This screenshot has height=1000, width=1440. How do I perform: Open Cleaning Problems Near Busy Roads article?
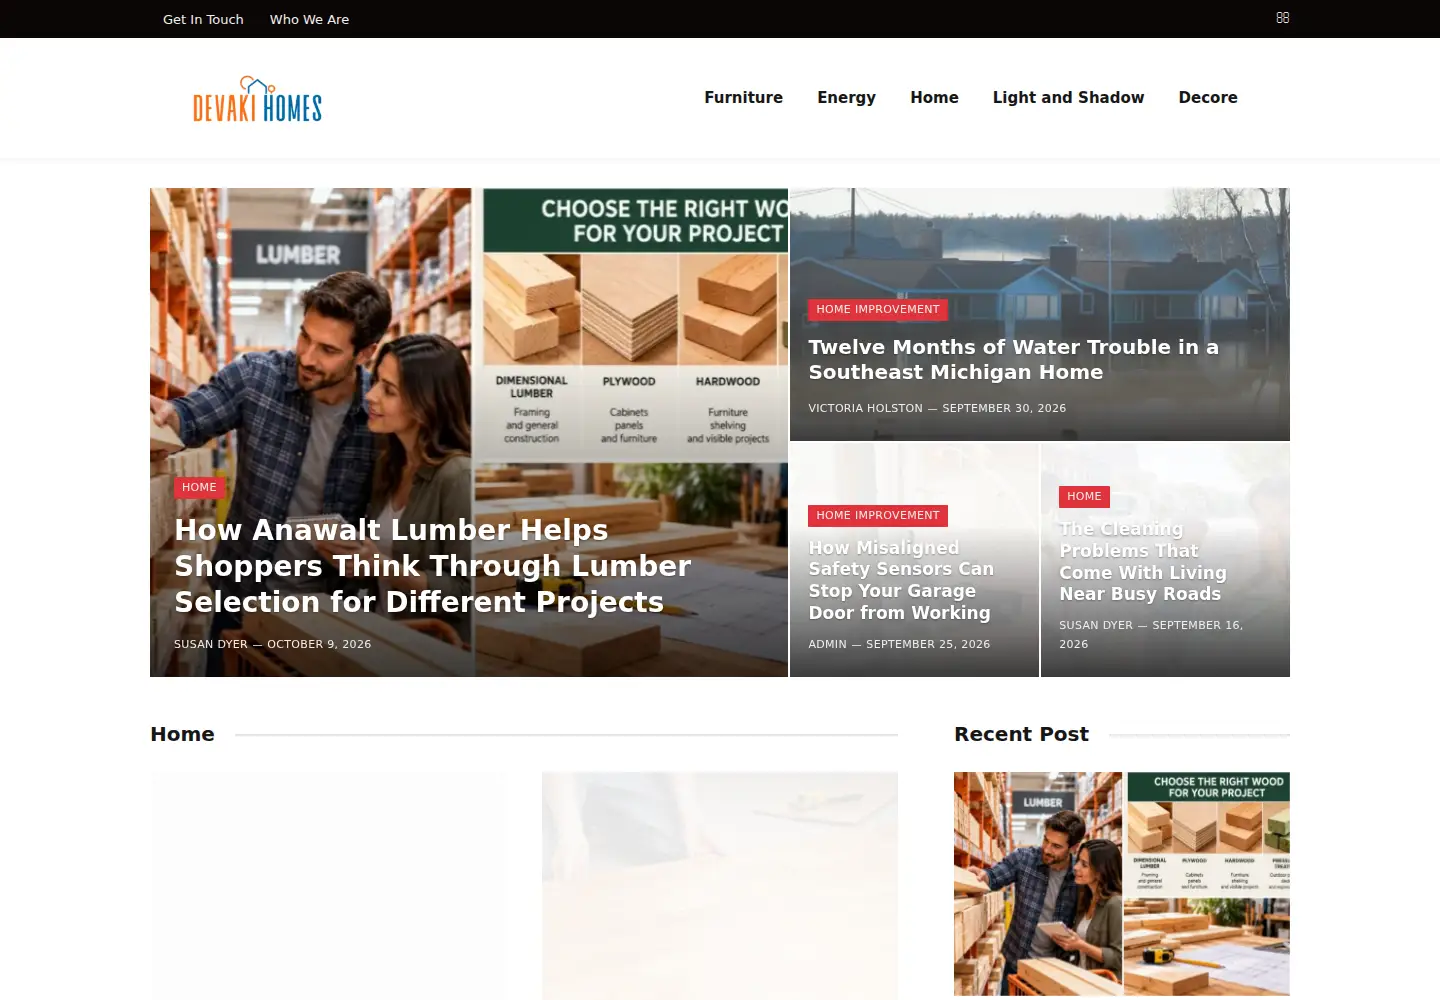(1142, 561)
